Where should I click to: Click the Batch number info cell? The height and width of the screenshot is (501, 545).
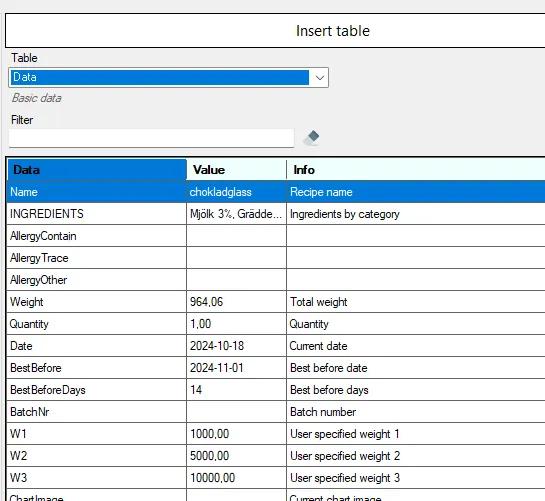click(416, 412)
